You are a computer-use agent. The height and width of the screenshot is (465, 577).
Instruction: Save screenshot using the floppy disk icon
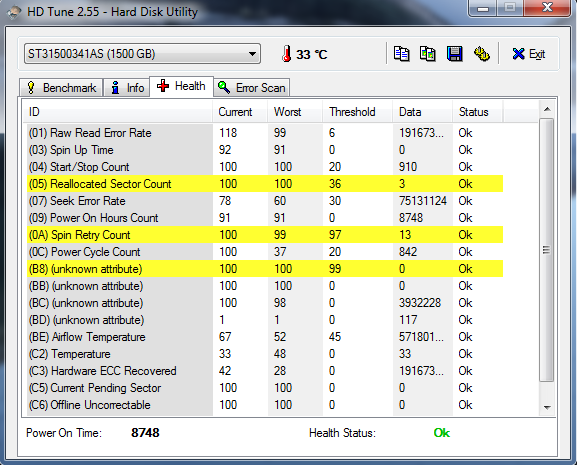click(x=454, y=54)
